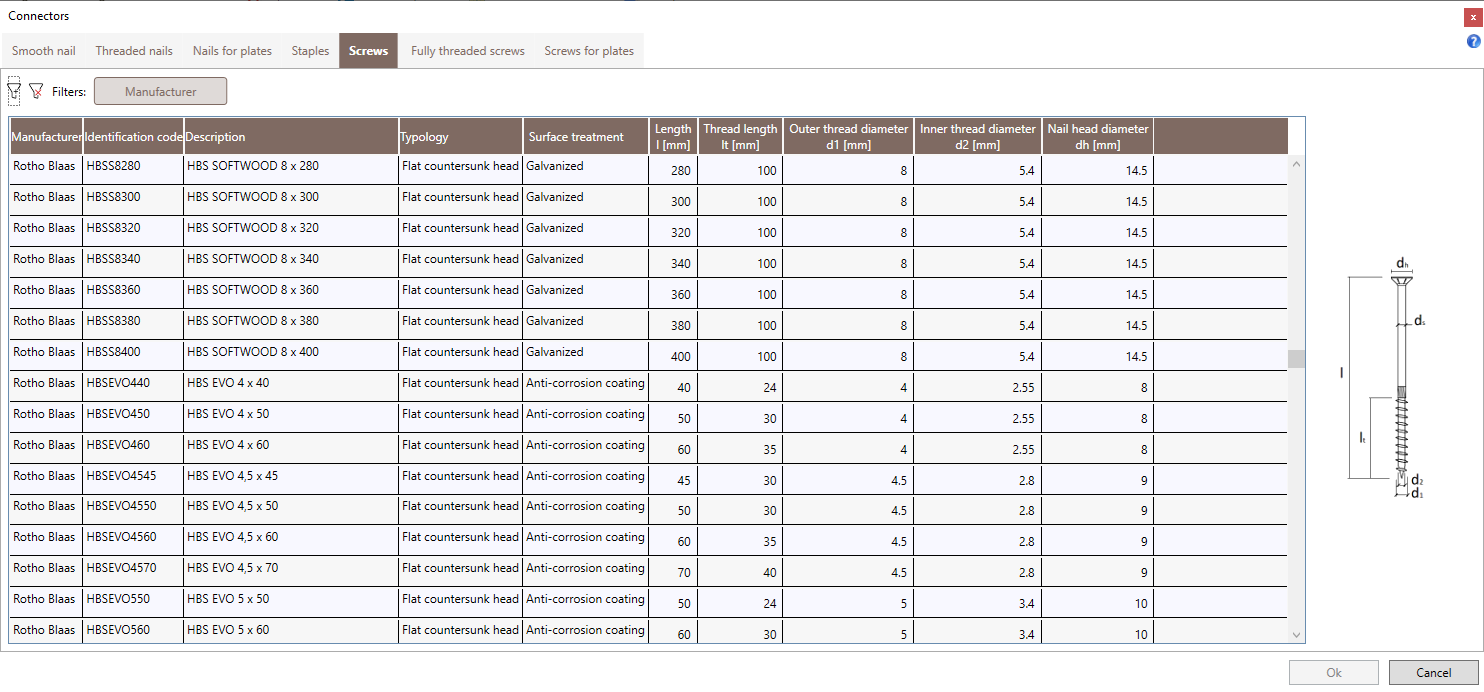Image resolution: width=1484 pixels, height=692 pixels.
Task: Click Nail head diameter dh header
Action: click(x=1098, y=136)
